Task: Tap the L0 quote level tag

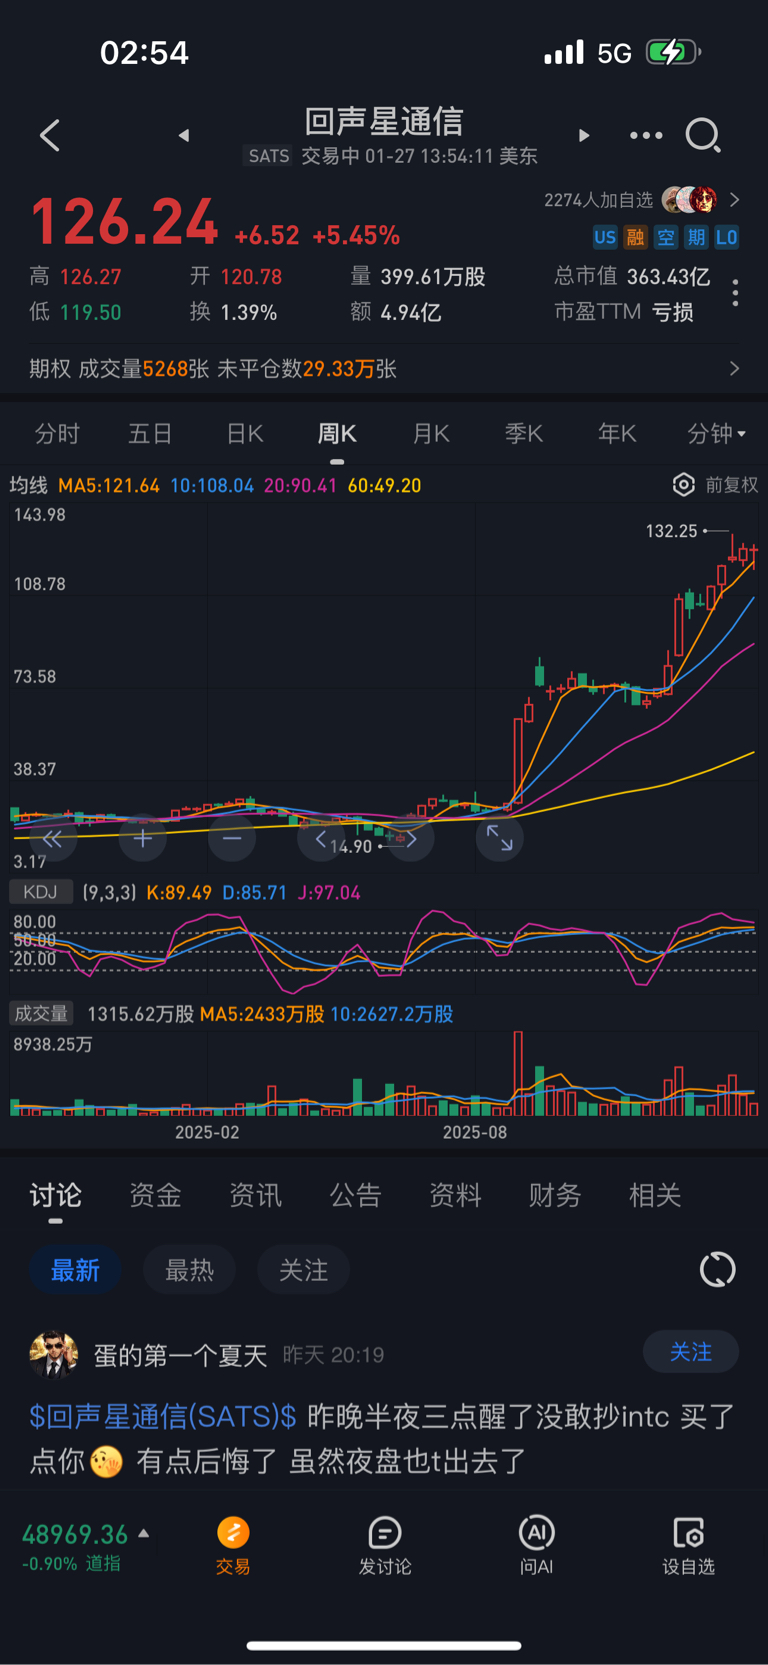Action: pyautogui.click(x=727, y=237)
